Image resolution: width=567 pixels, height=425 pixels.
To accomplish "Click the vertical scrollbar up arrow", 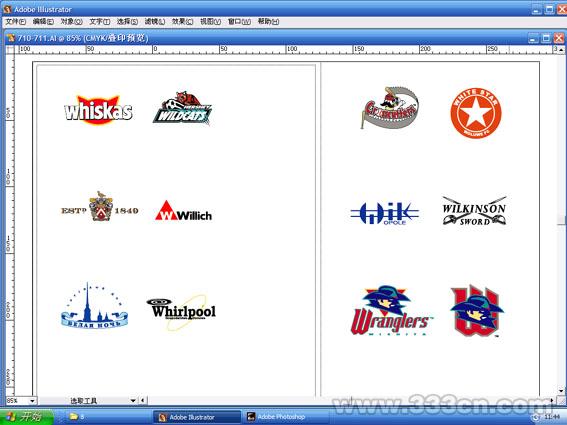I will (561, 50).
